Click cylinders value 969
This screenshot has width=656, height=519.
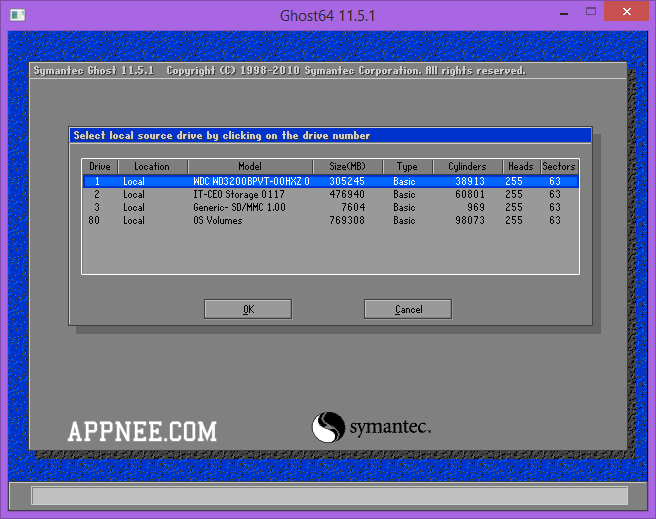click(476, 207)
